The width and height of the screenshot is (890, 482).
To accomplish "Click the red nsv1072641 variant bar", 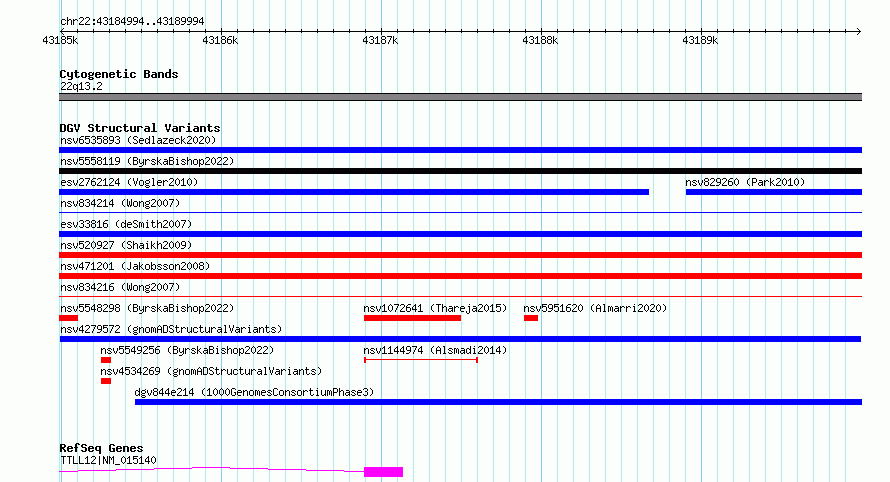I will pos(412,318).
